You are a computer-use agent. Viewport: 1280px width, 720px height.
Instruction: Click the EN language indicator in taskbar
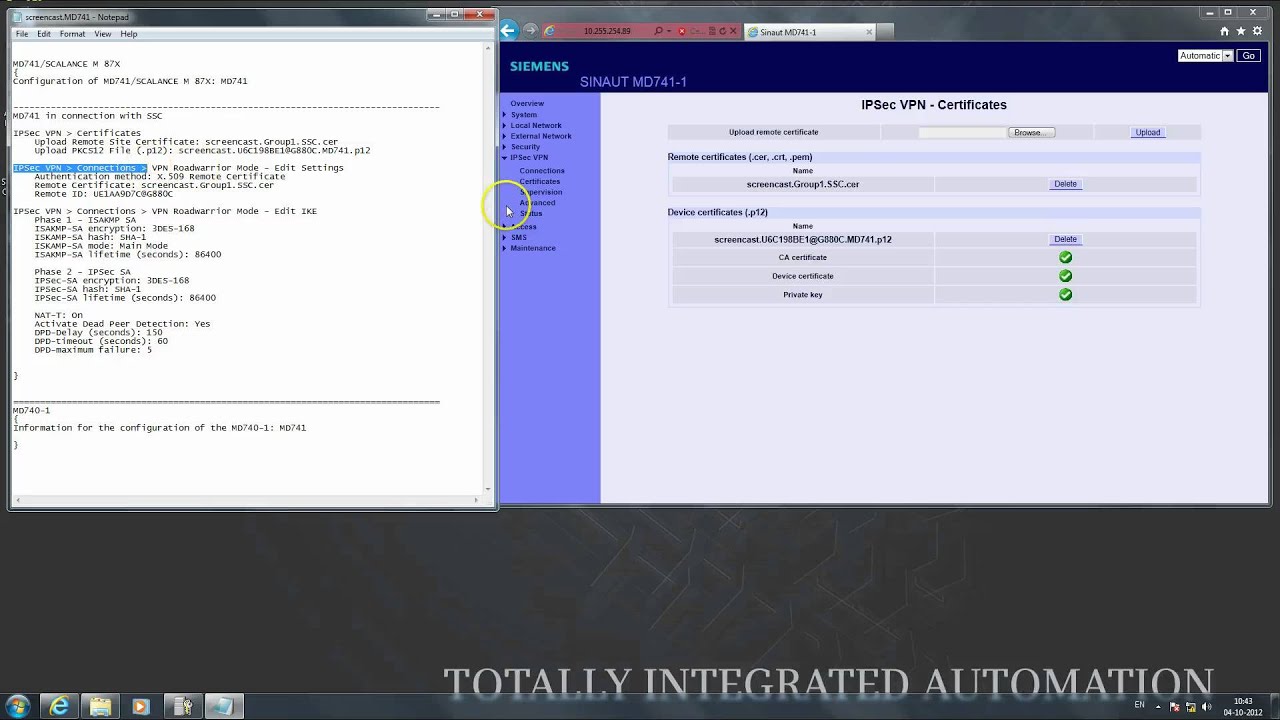1139,705
